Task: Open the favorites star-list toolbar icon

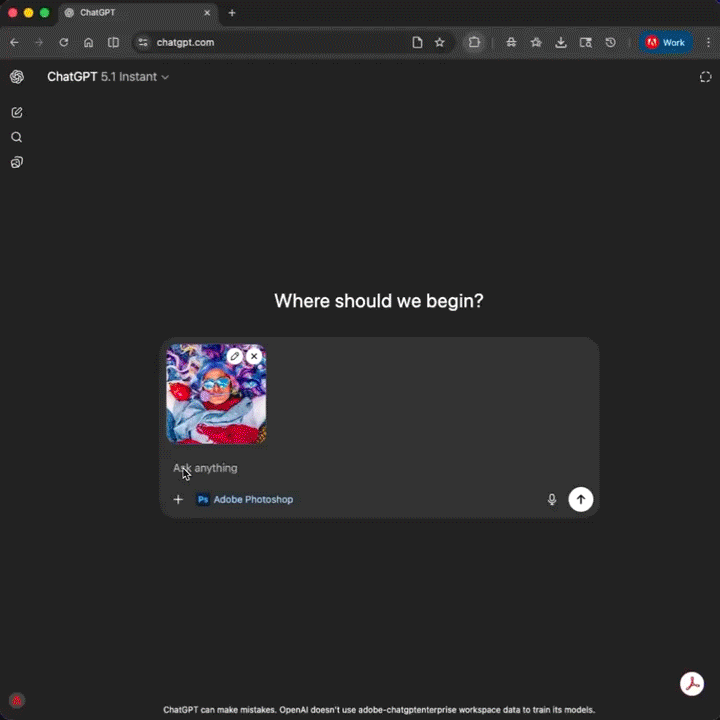Action: click(536, 42)
